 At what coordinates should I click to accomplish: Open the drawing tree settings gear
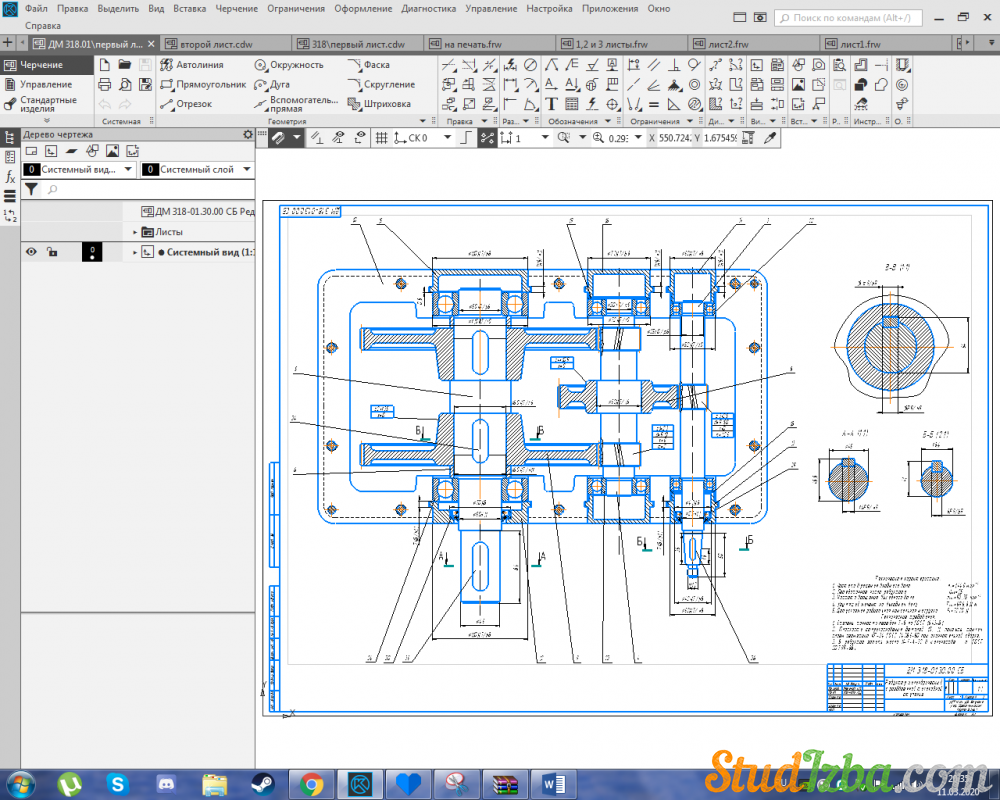[x=248, y=134]
